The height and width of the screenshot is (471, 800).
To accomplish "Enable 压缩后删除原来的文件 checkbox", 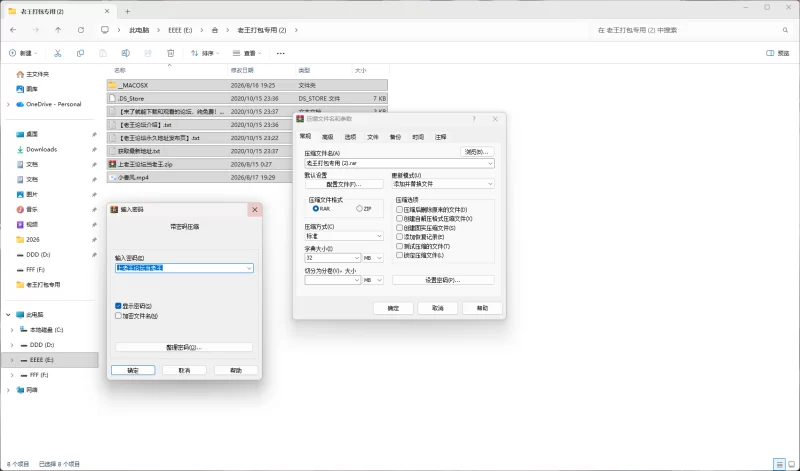I will click(x=399, y=209).
